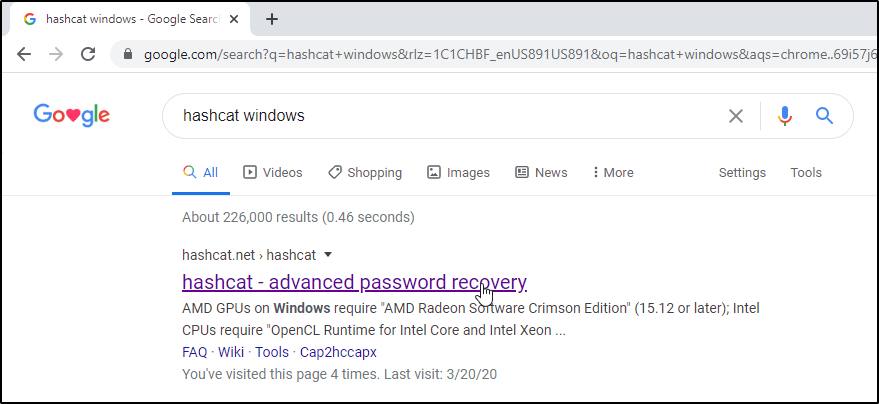Switch to the Videos results tab
The height and width of the screenshot is (404, 879).
click(x=273, y=173)
